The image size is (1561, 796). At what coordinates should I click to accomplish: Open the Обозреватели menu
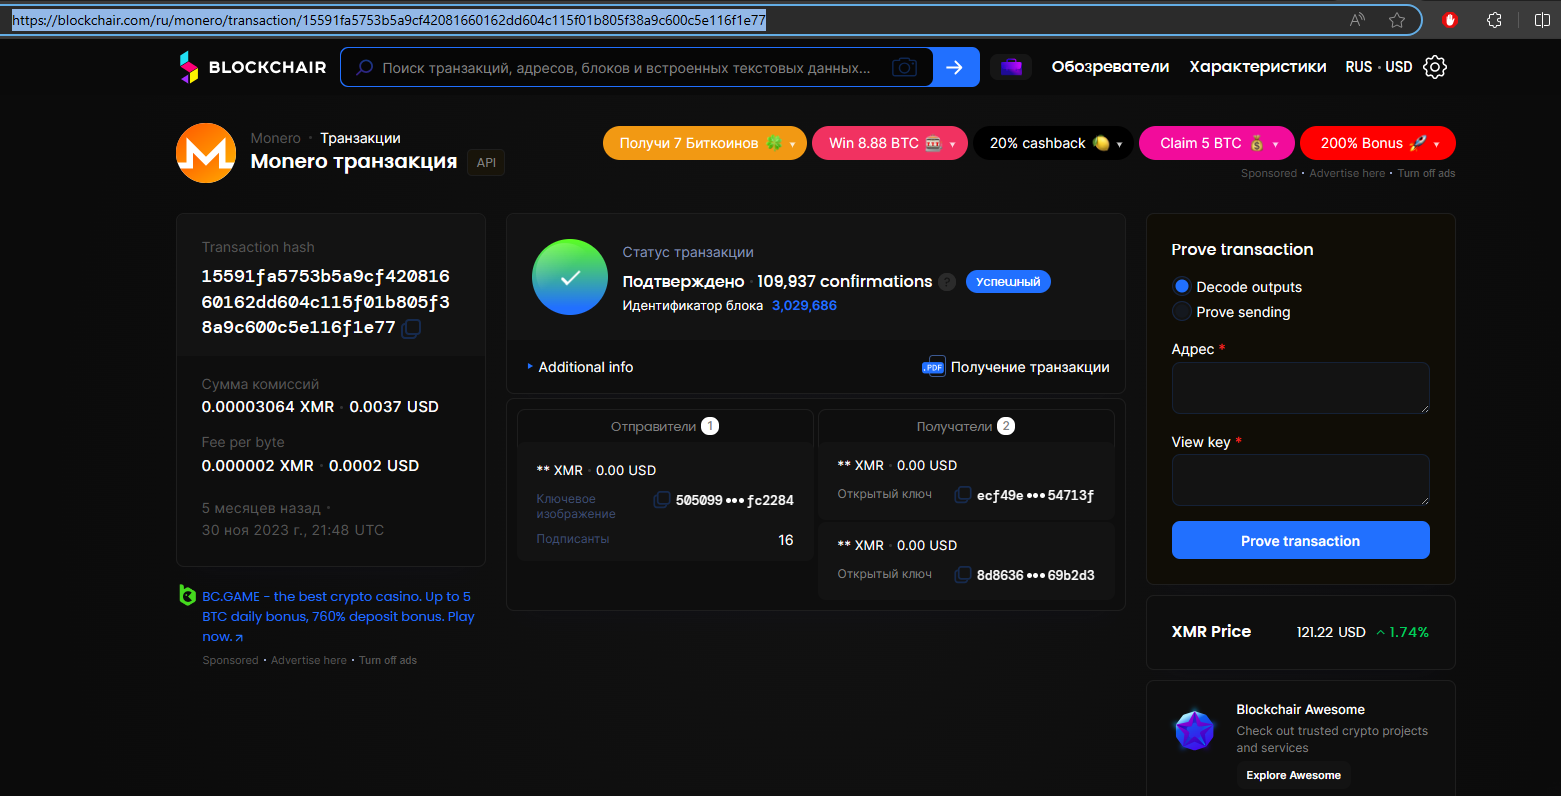pyautogui.click(x=1110, y=67)
